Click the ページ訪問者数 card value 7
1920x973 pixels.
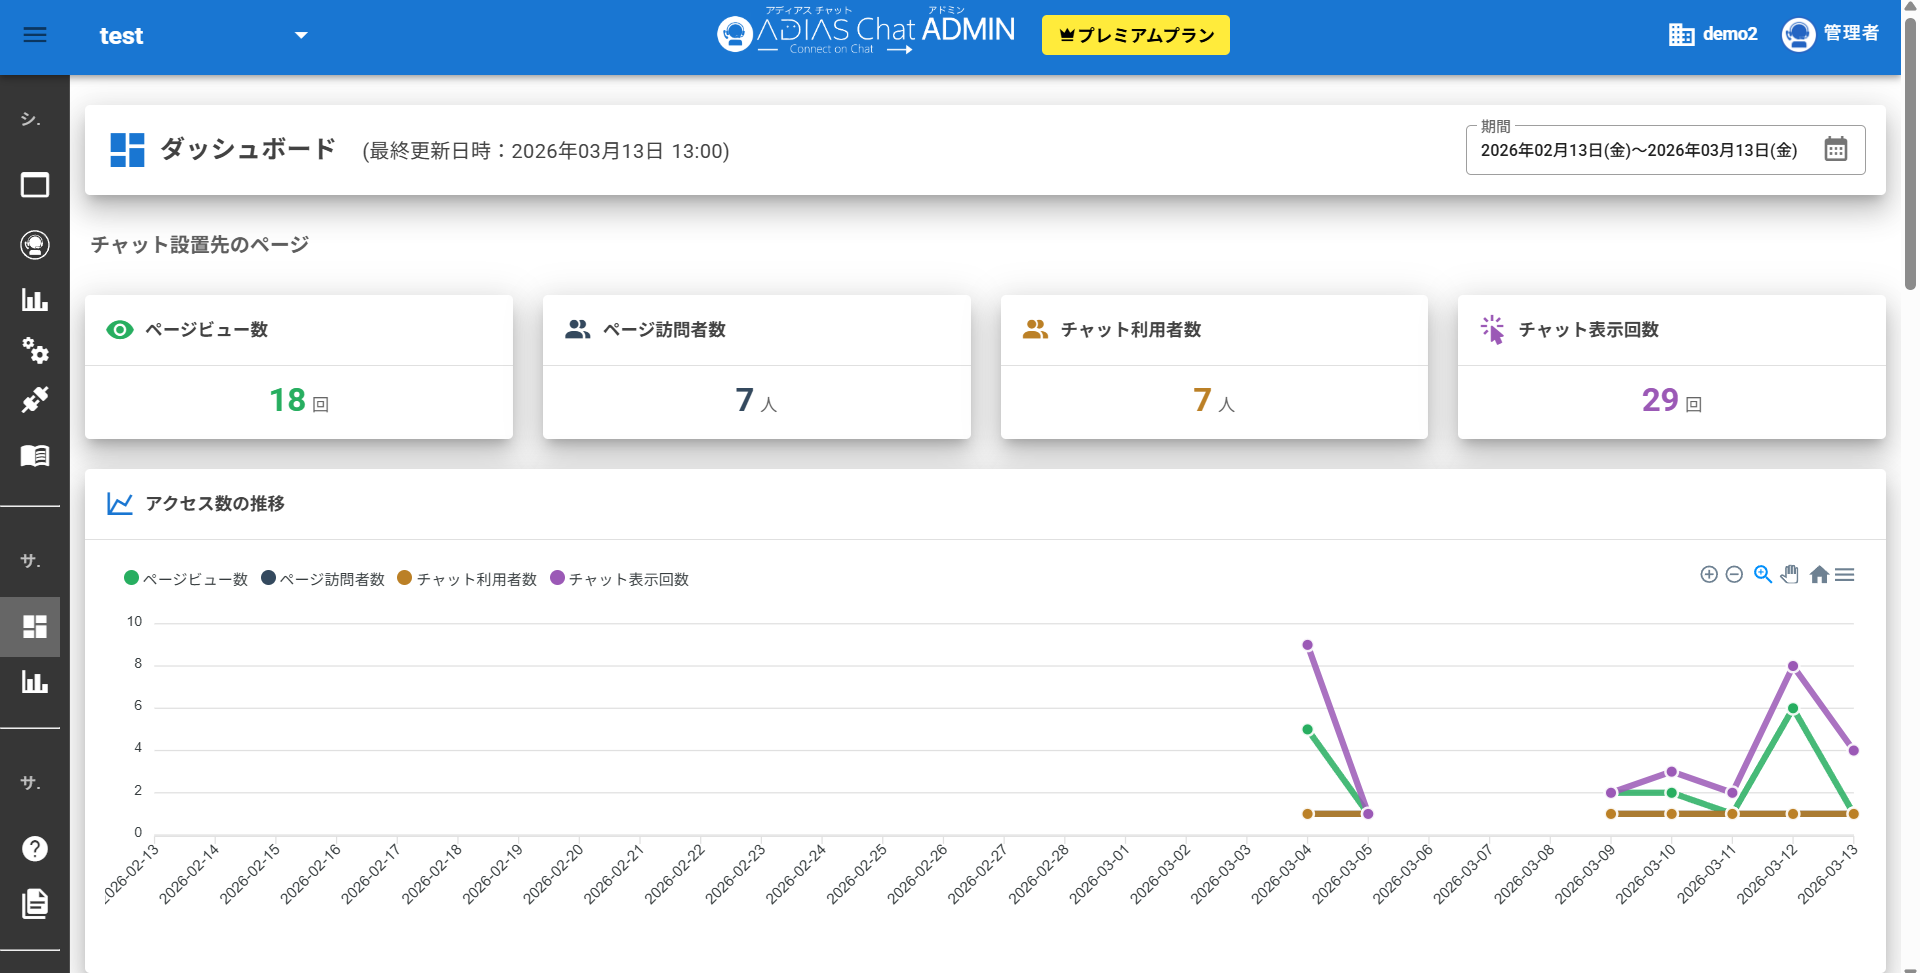click(745, 400)
